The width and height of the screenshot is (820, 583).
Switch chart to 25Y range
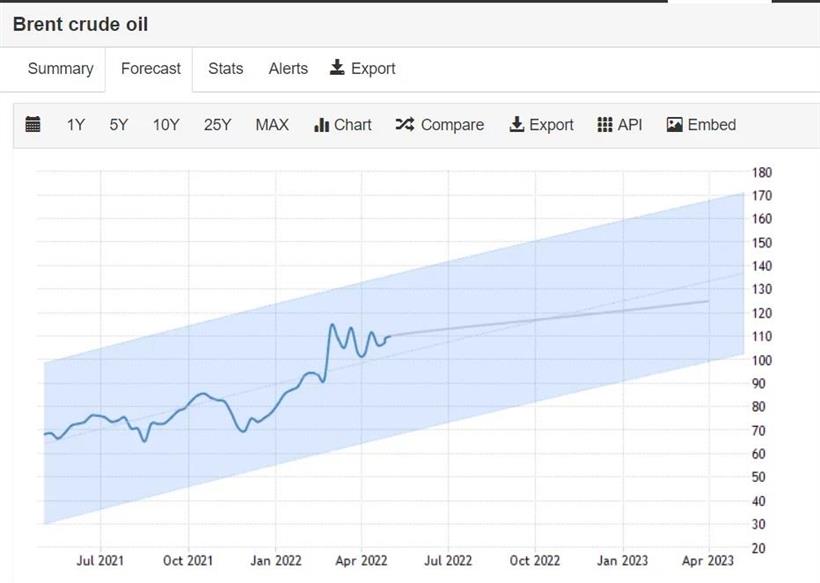(217, 125)
